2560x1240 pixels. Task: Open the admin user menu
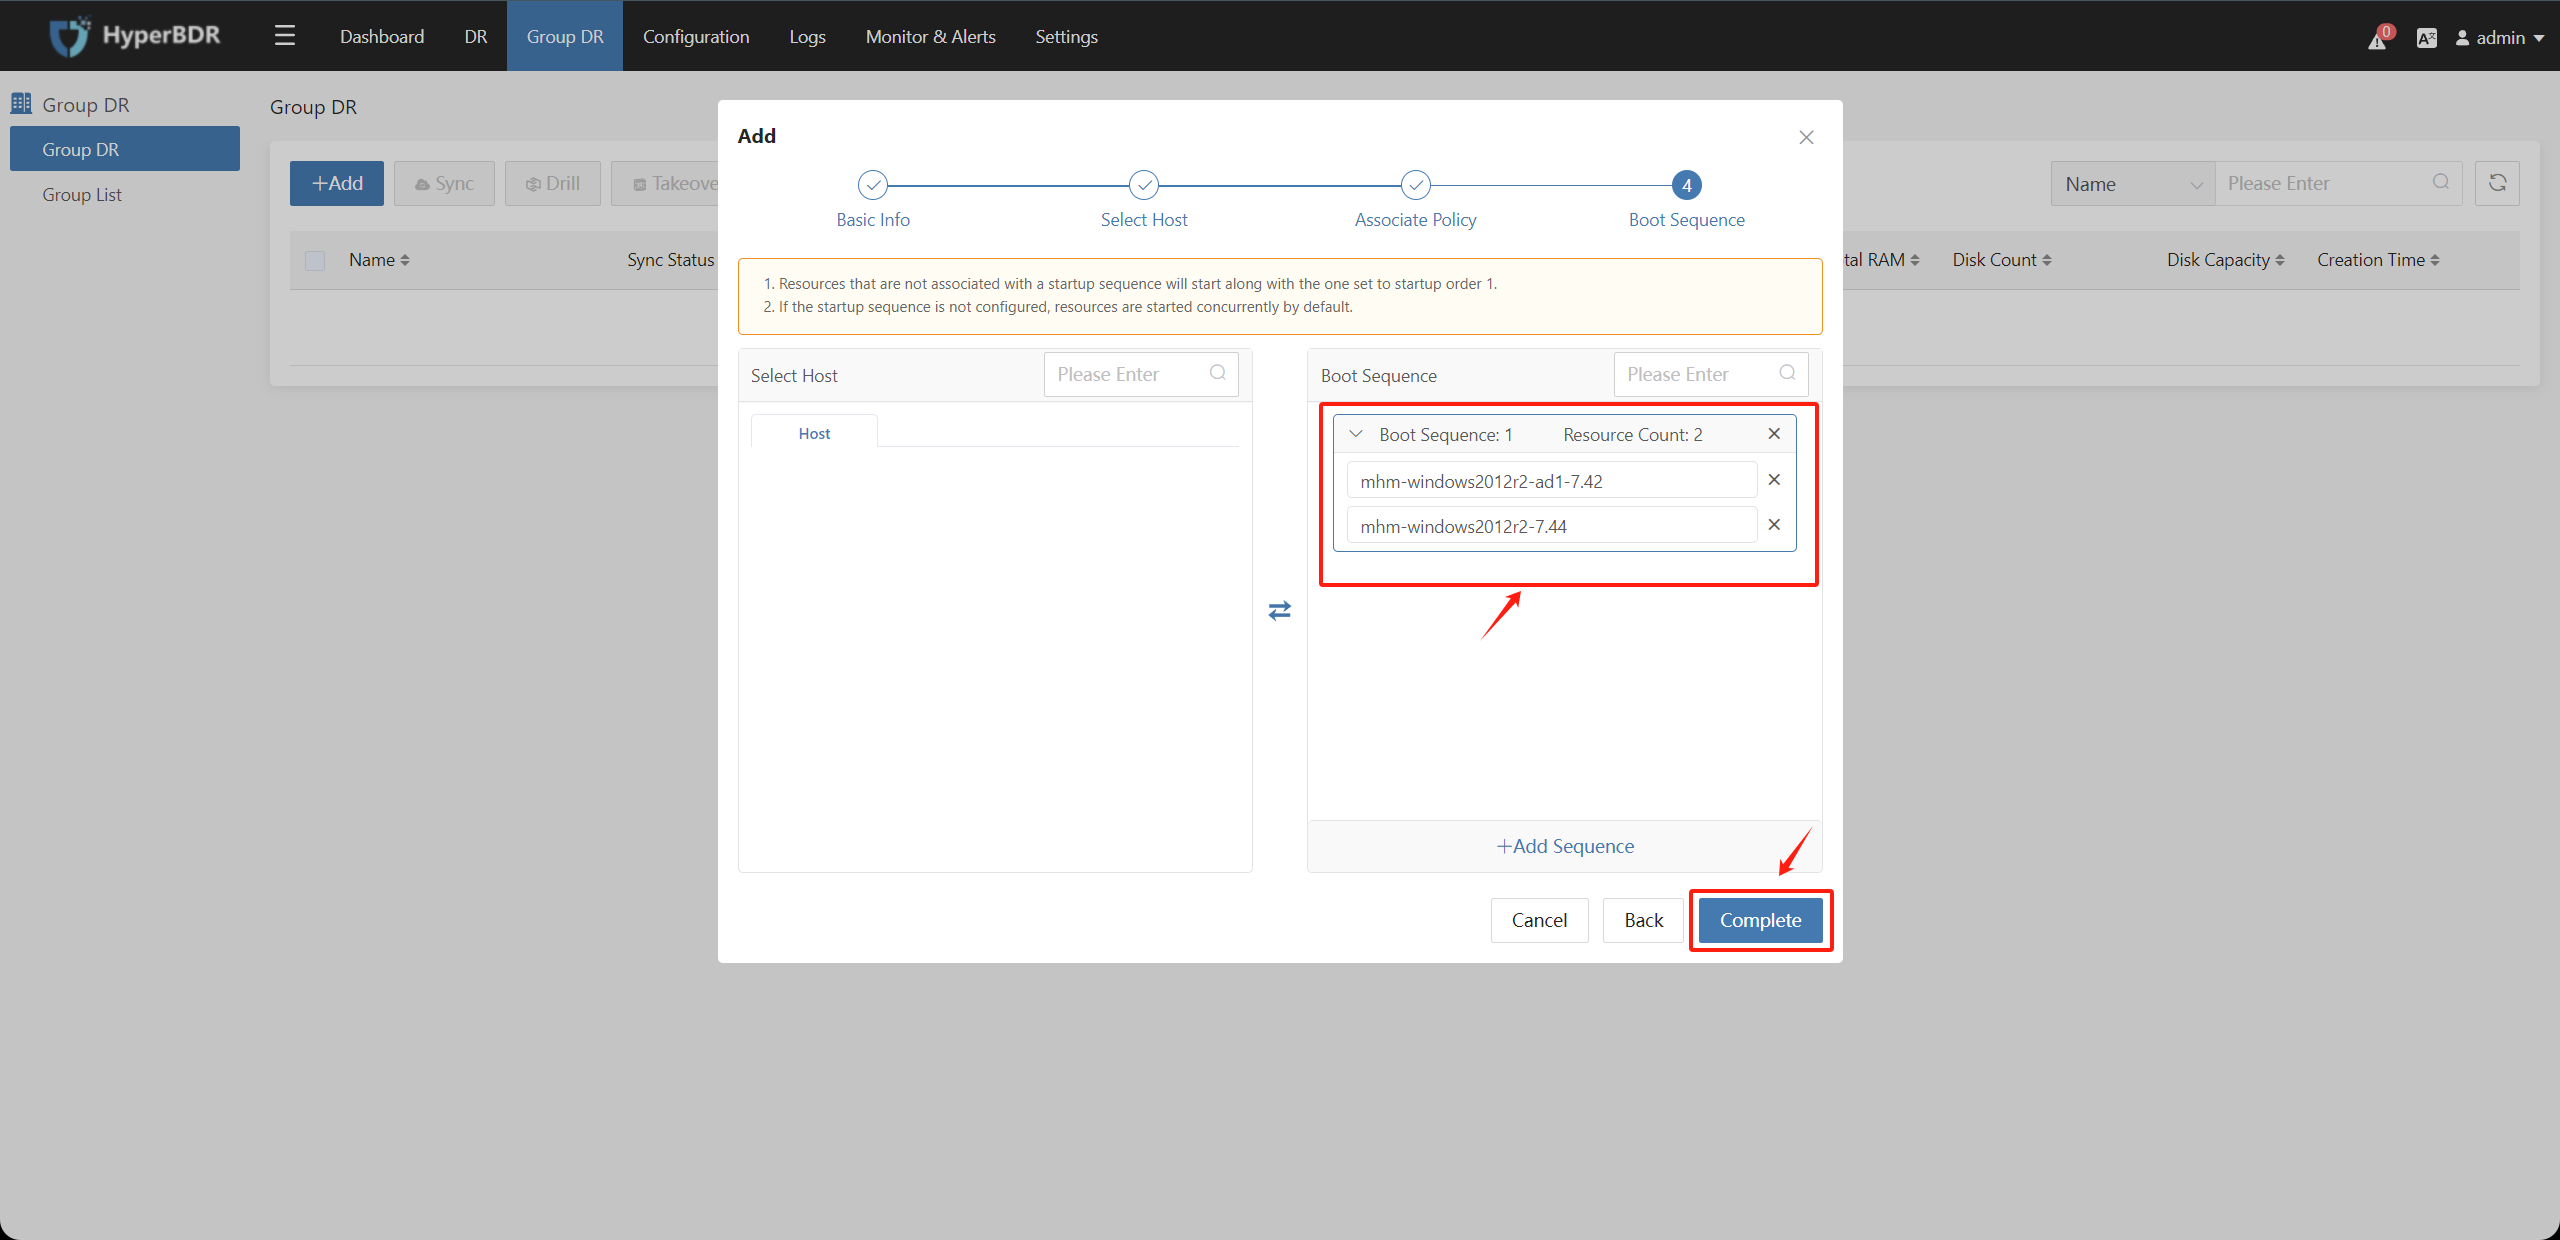[x=2501, y=37]
